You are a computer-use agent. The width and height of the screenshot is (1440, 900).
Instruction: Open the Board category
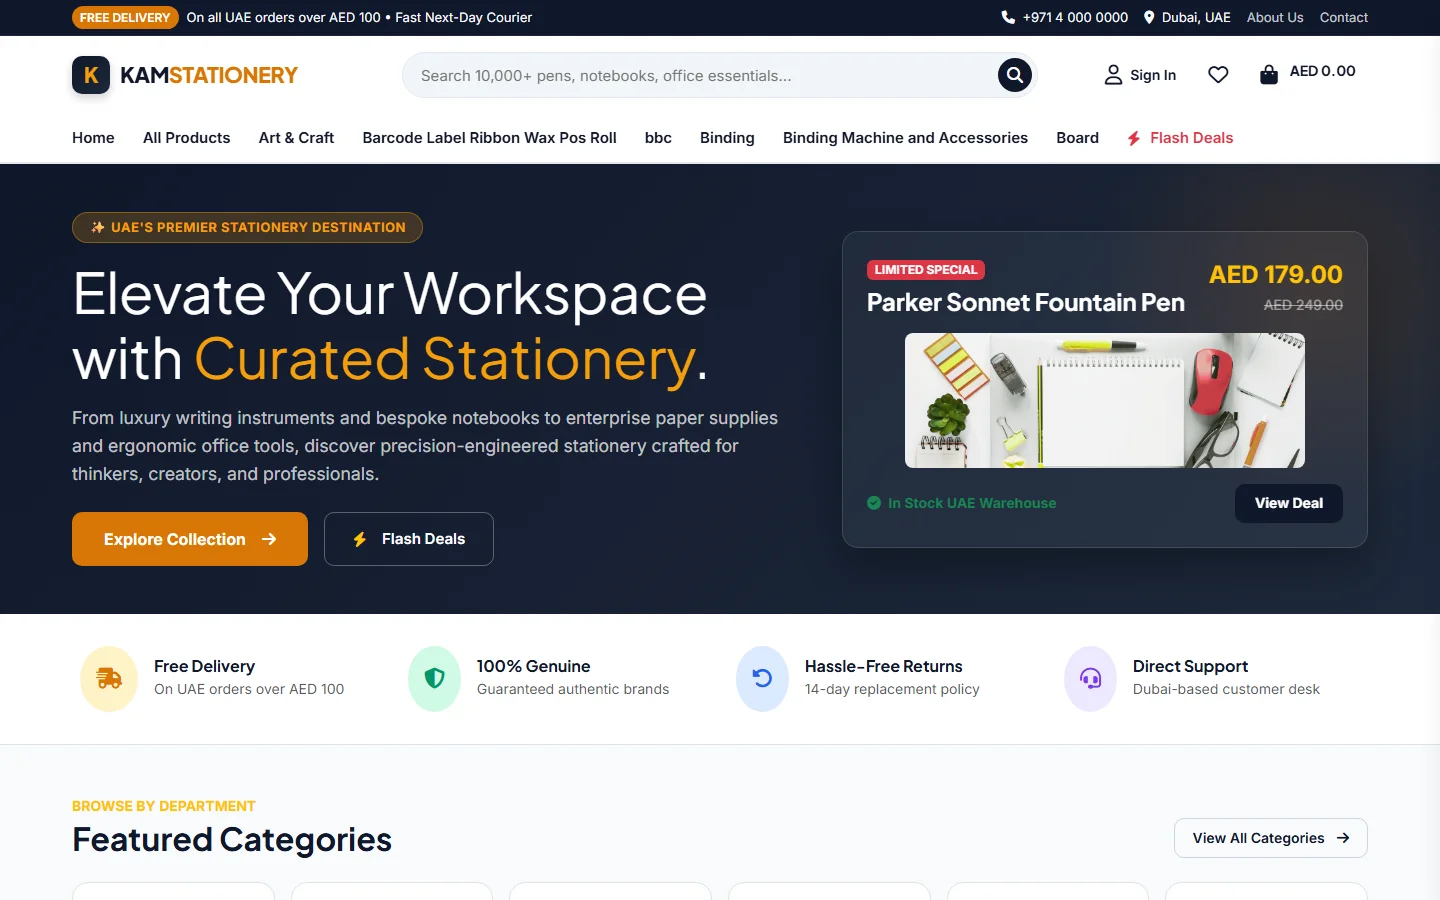[x=1077, y=138]
